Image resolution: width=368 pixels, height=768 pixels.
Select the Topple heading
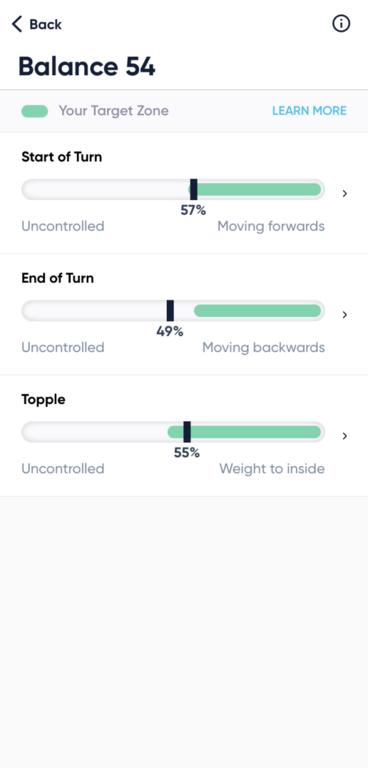[x=44, y=400]
